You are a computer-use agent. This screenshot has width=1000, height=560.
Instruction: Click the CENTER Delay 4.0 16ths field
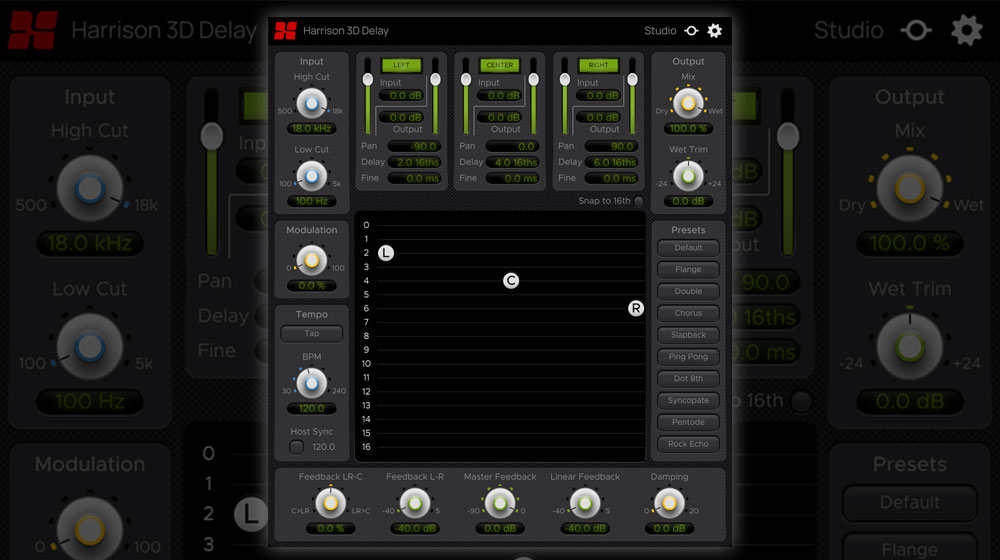tap(512, 162)
